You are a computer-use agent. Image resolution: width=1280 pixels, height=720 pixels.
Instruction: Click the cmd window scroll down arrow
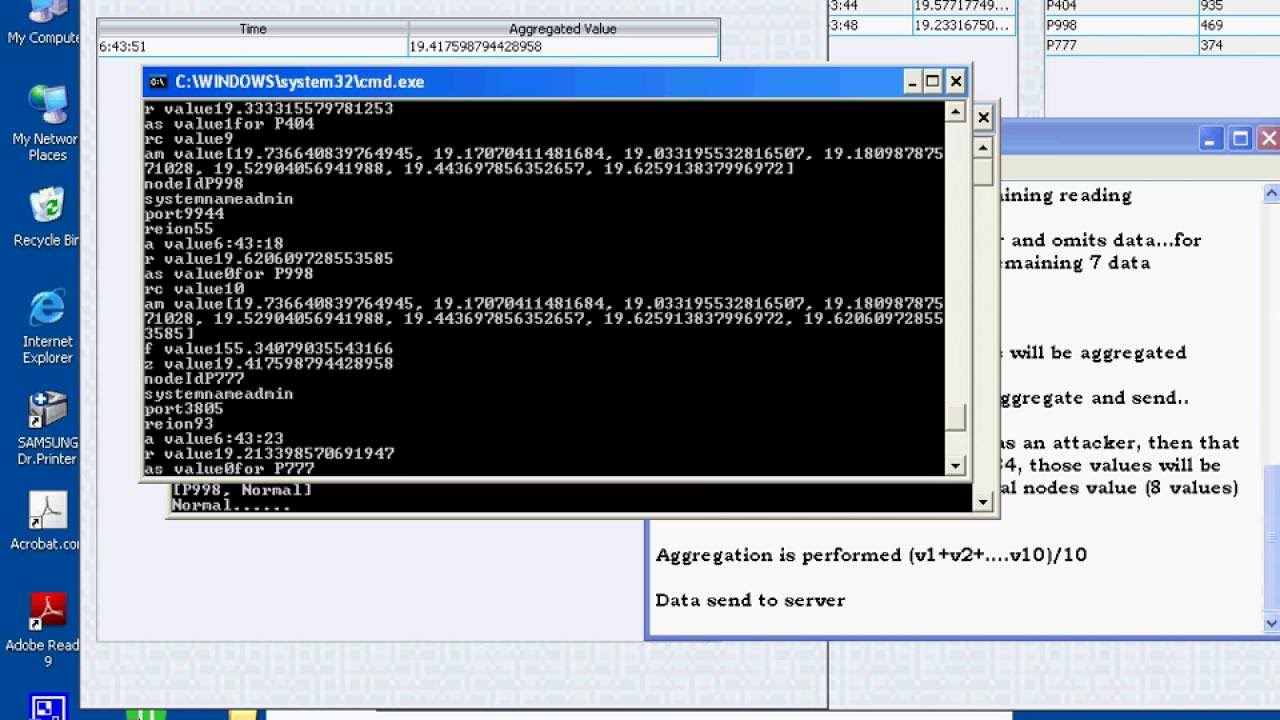coord(955,465)
